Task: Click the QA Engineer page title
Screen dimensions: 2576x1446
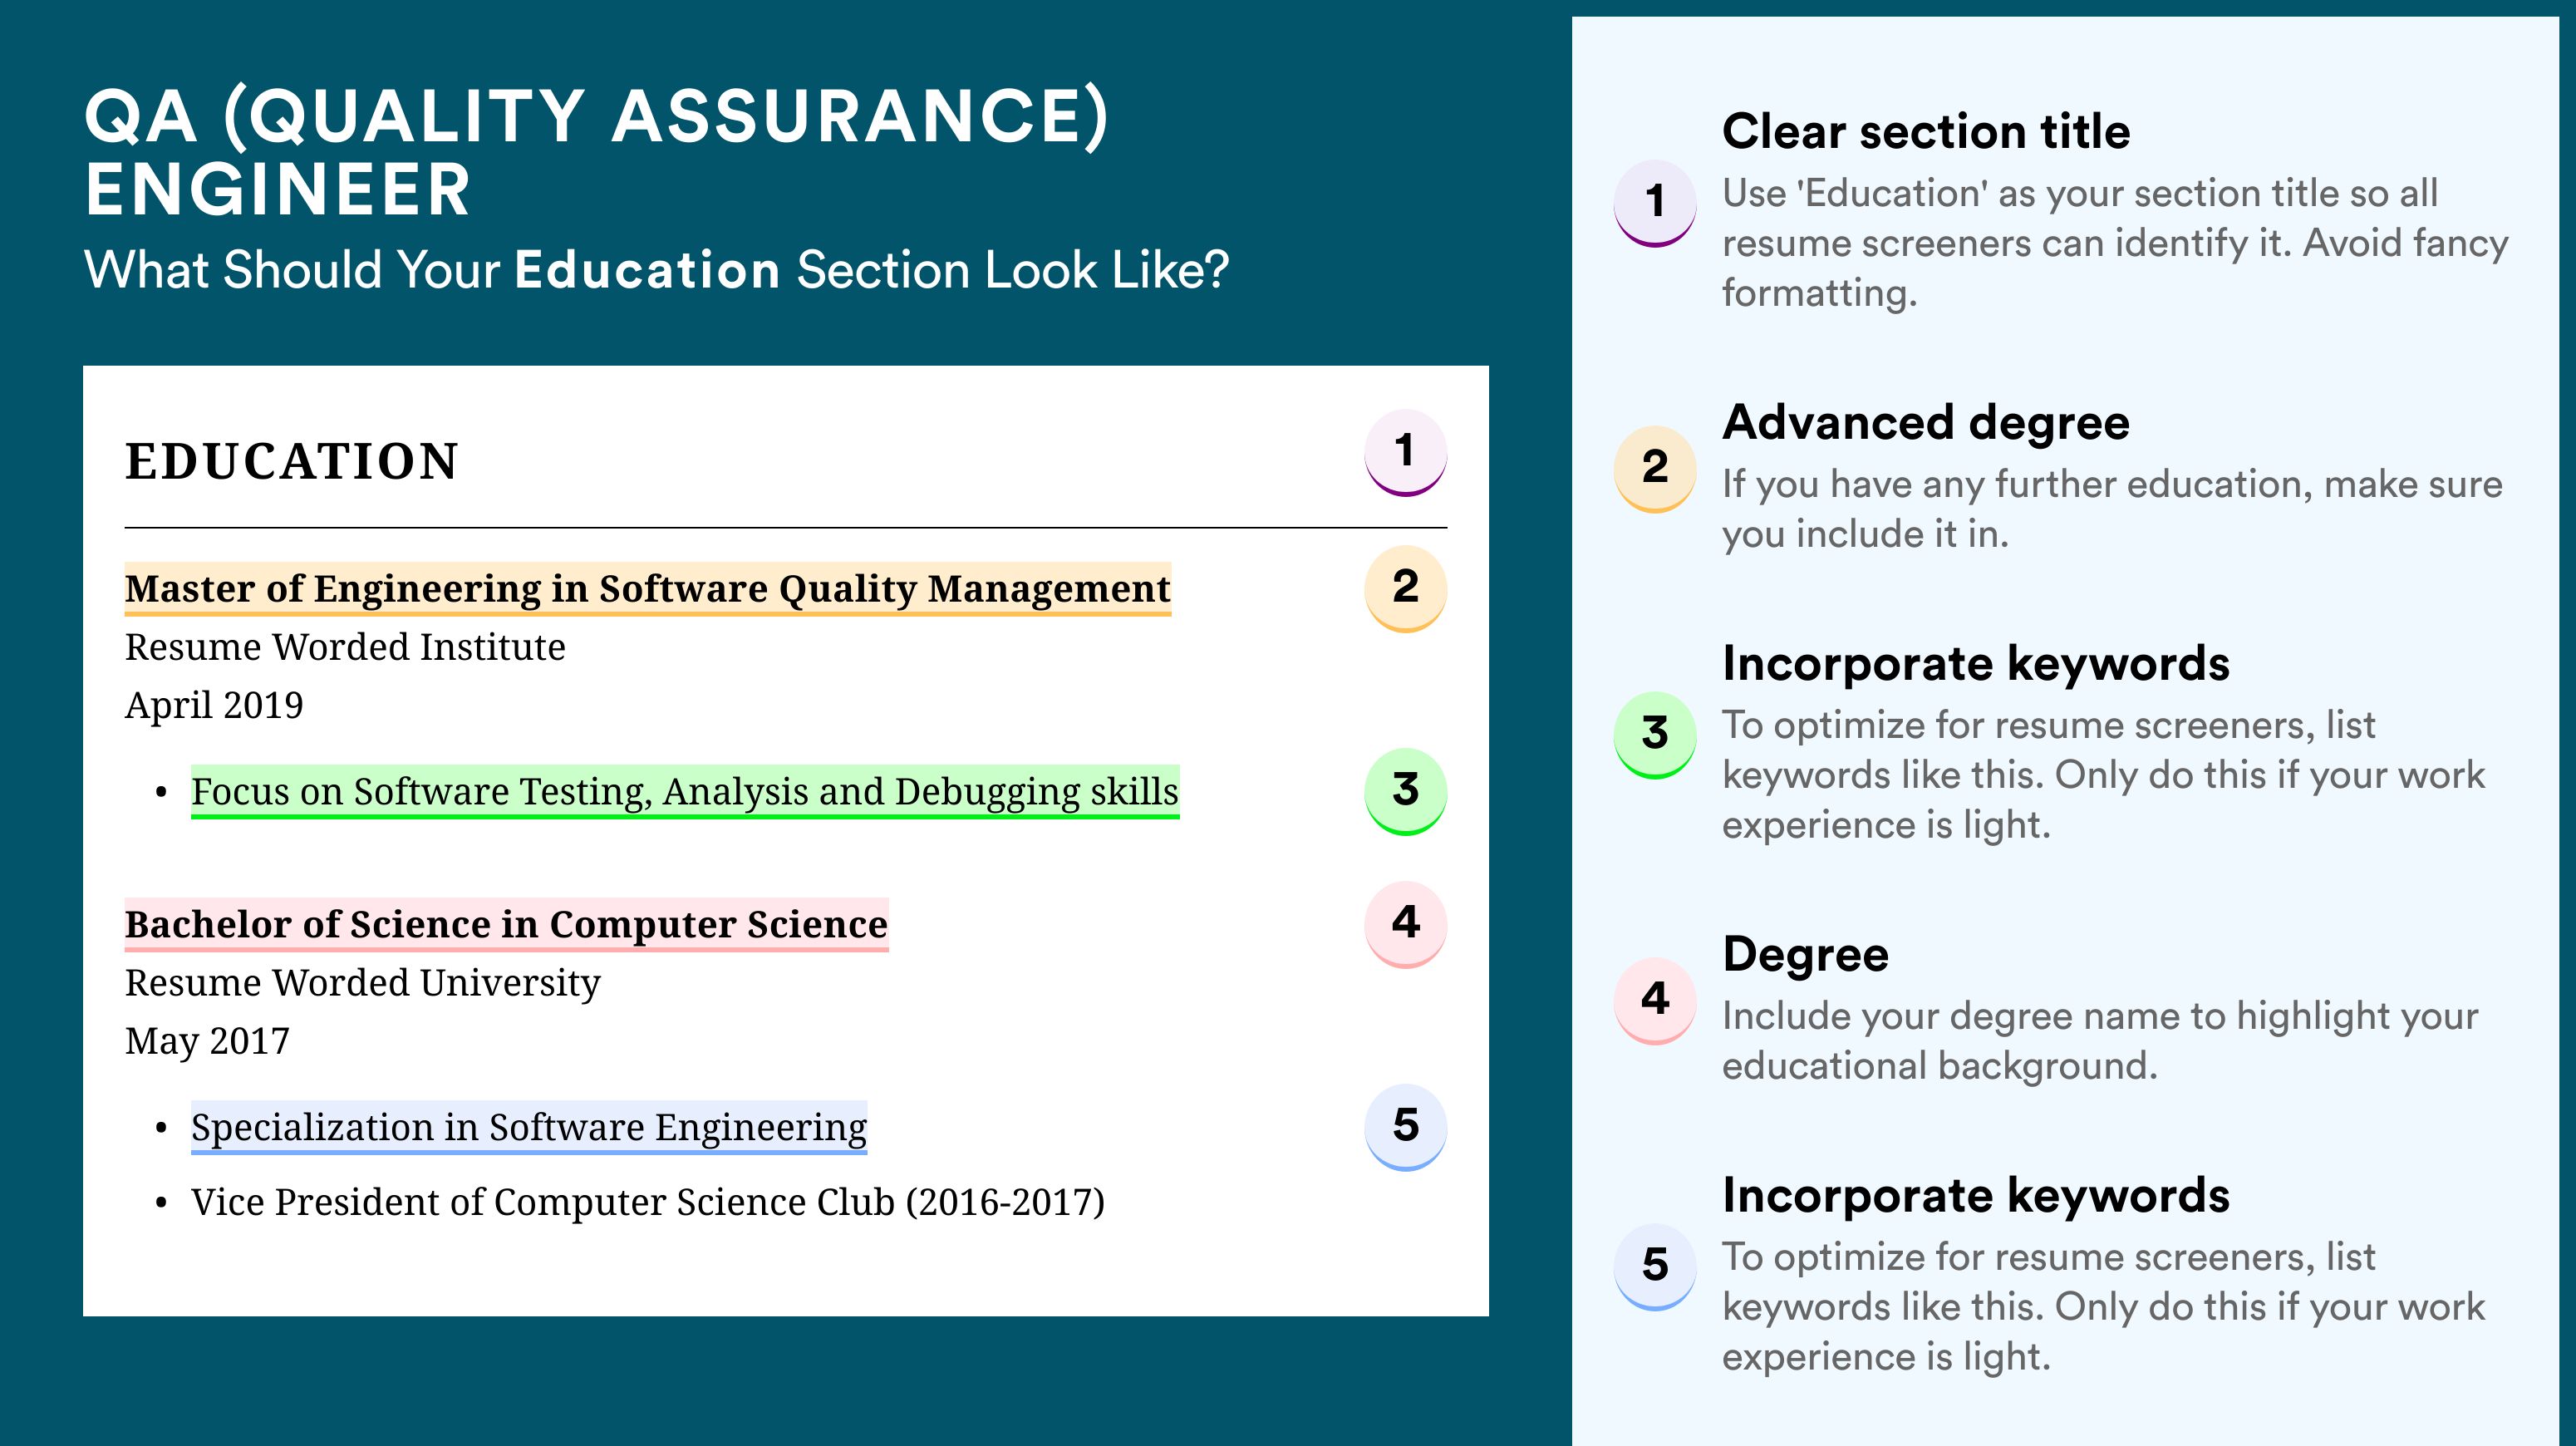Action: coord(597,152)
